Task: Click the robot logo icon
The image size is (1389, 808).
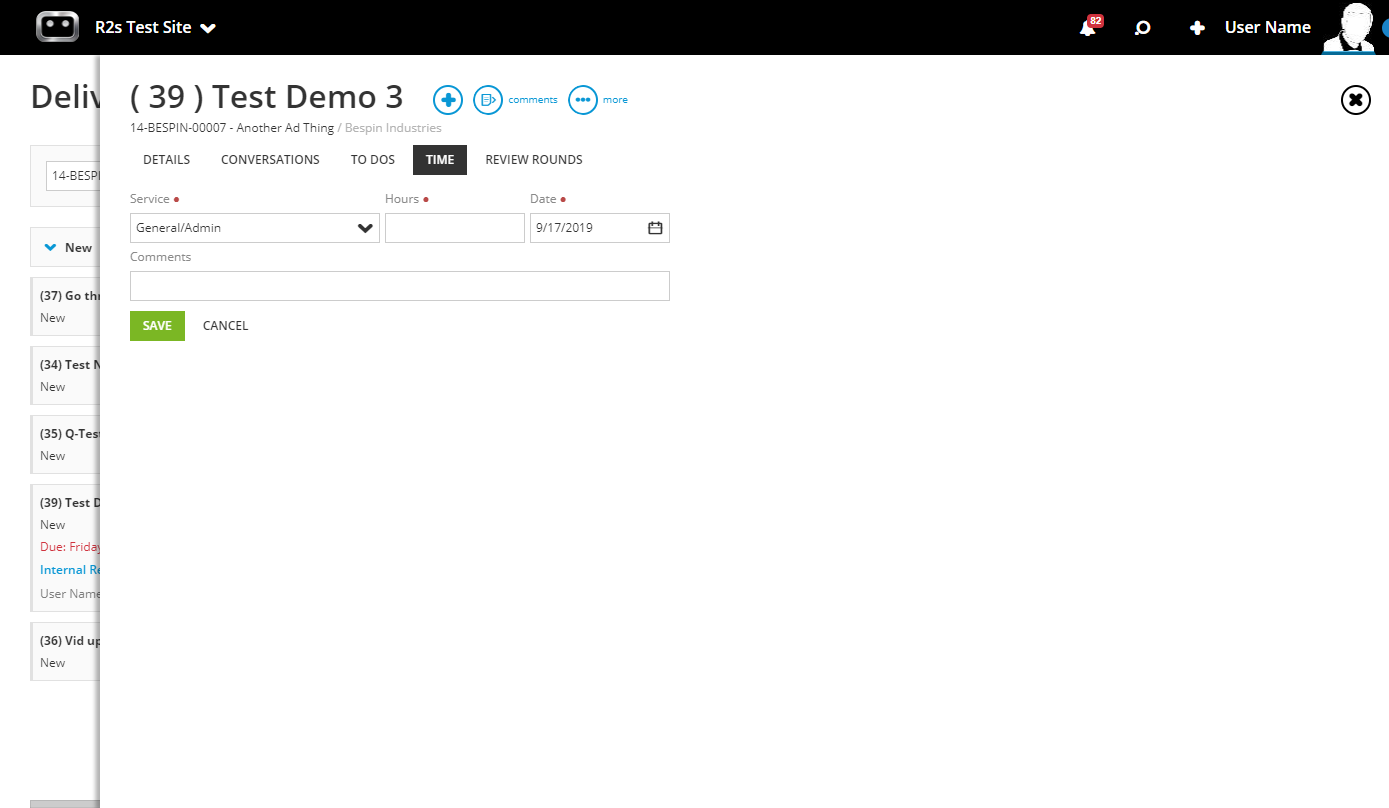Action: (x=57, y=27)
